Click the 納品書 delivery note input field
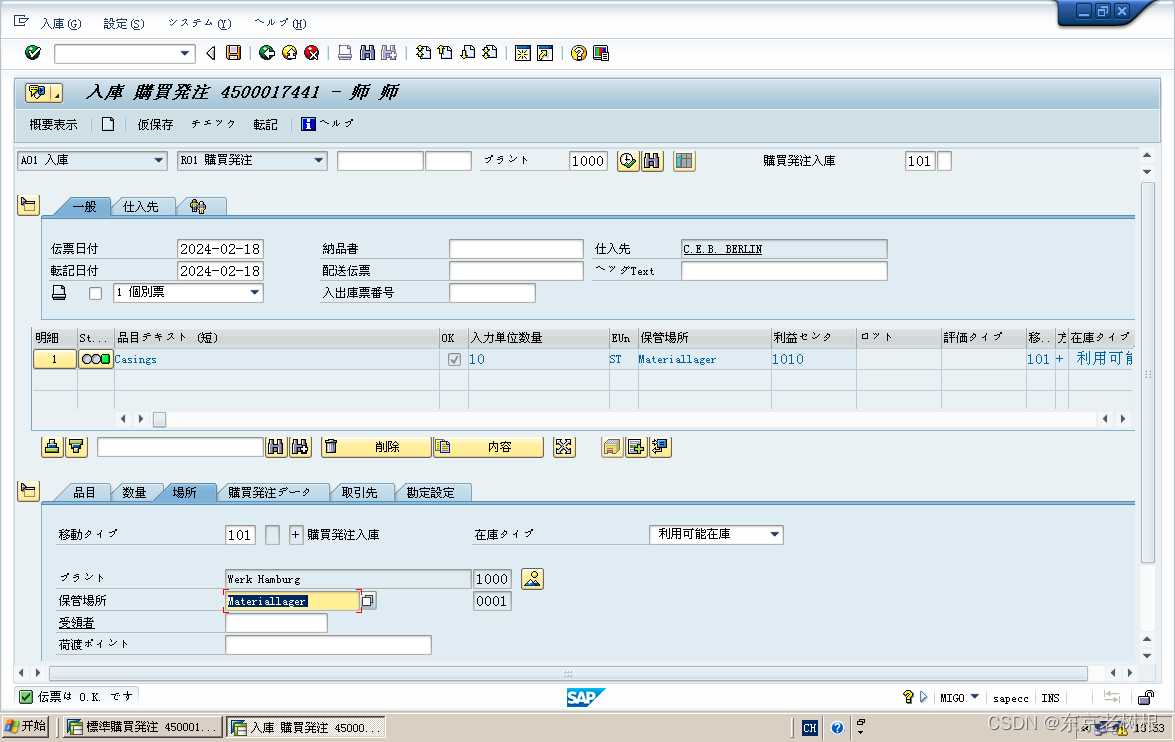The image size is (1175, 742). [516, 249]
